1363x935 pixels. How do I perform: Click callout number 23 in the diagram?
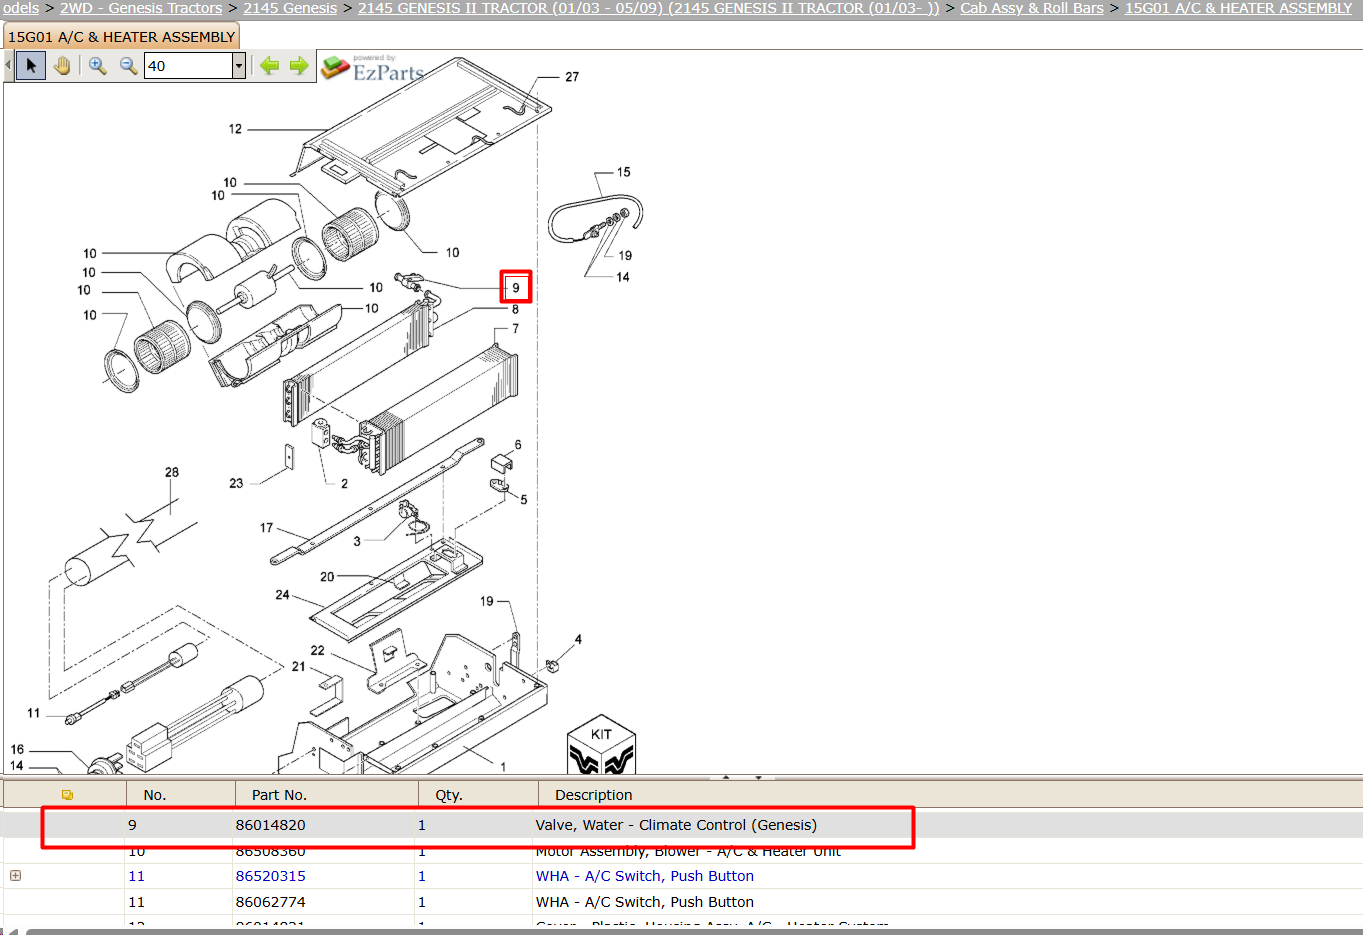(x=236, y=483)
